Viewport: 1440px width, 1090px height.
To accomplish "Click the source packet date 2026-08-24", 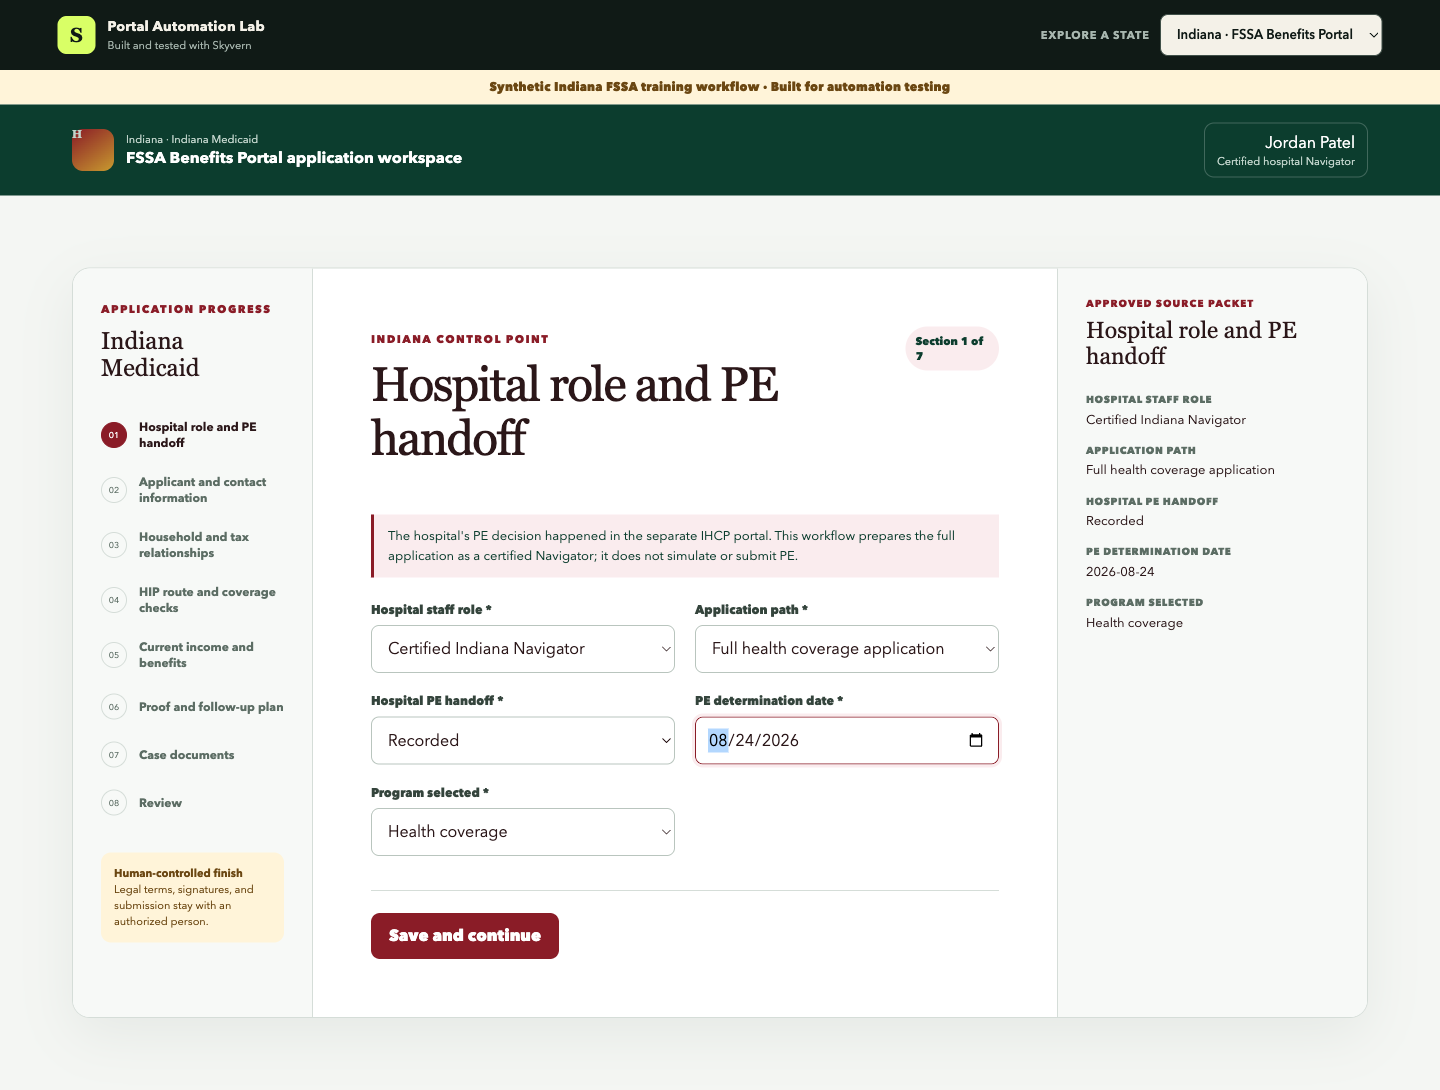I will (x=1120, y=572).
